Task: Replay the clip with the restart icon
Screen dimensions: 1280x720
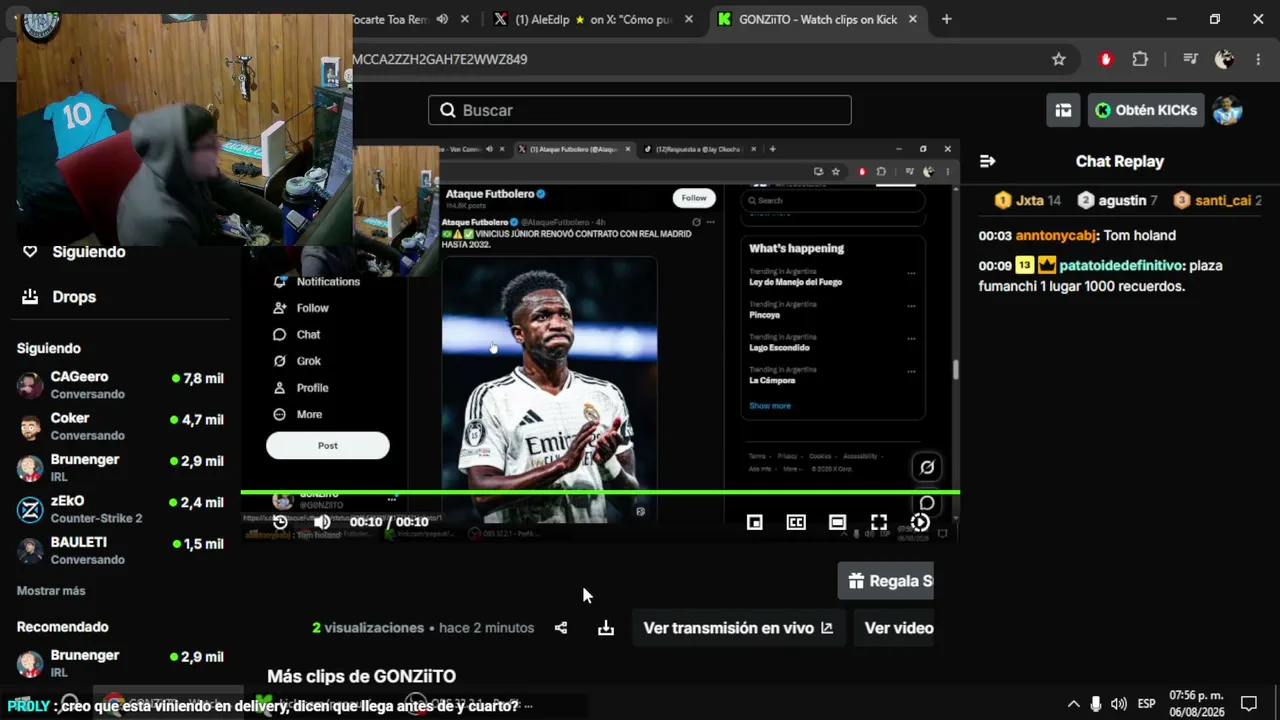Action: (x=280, y=522)
